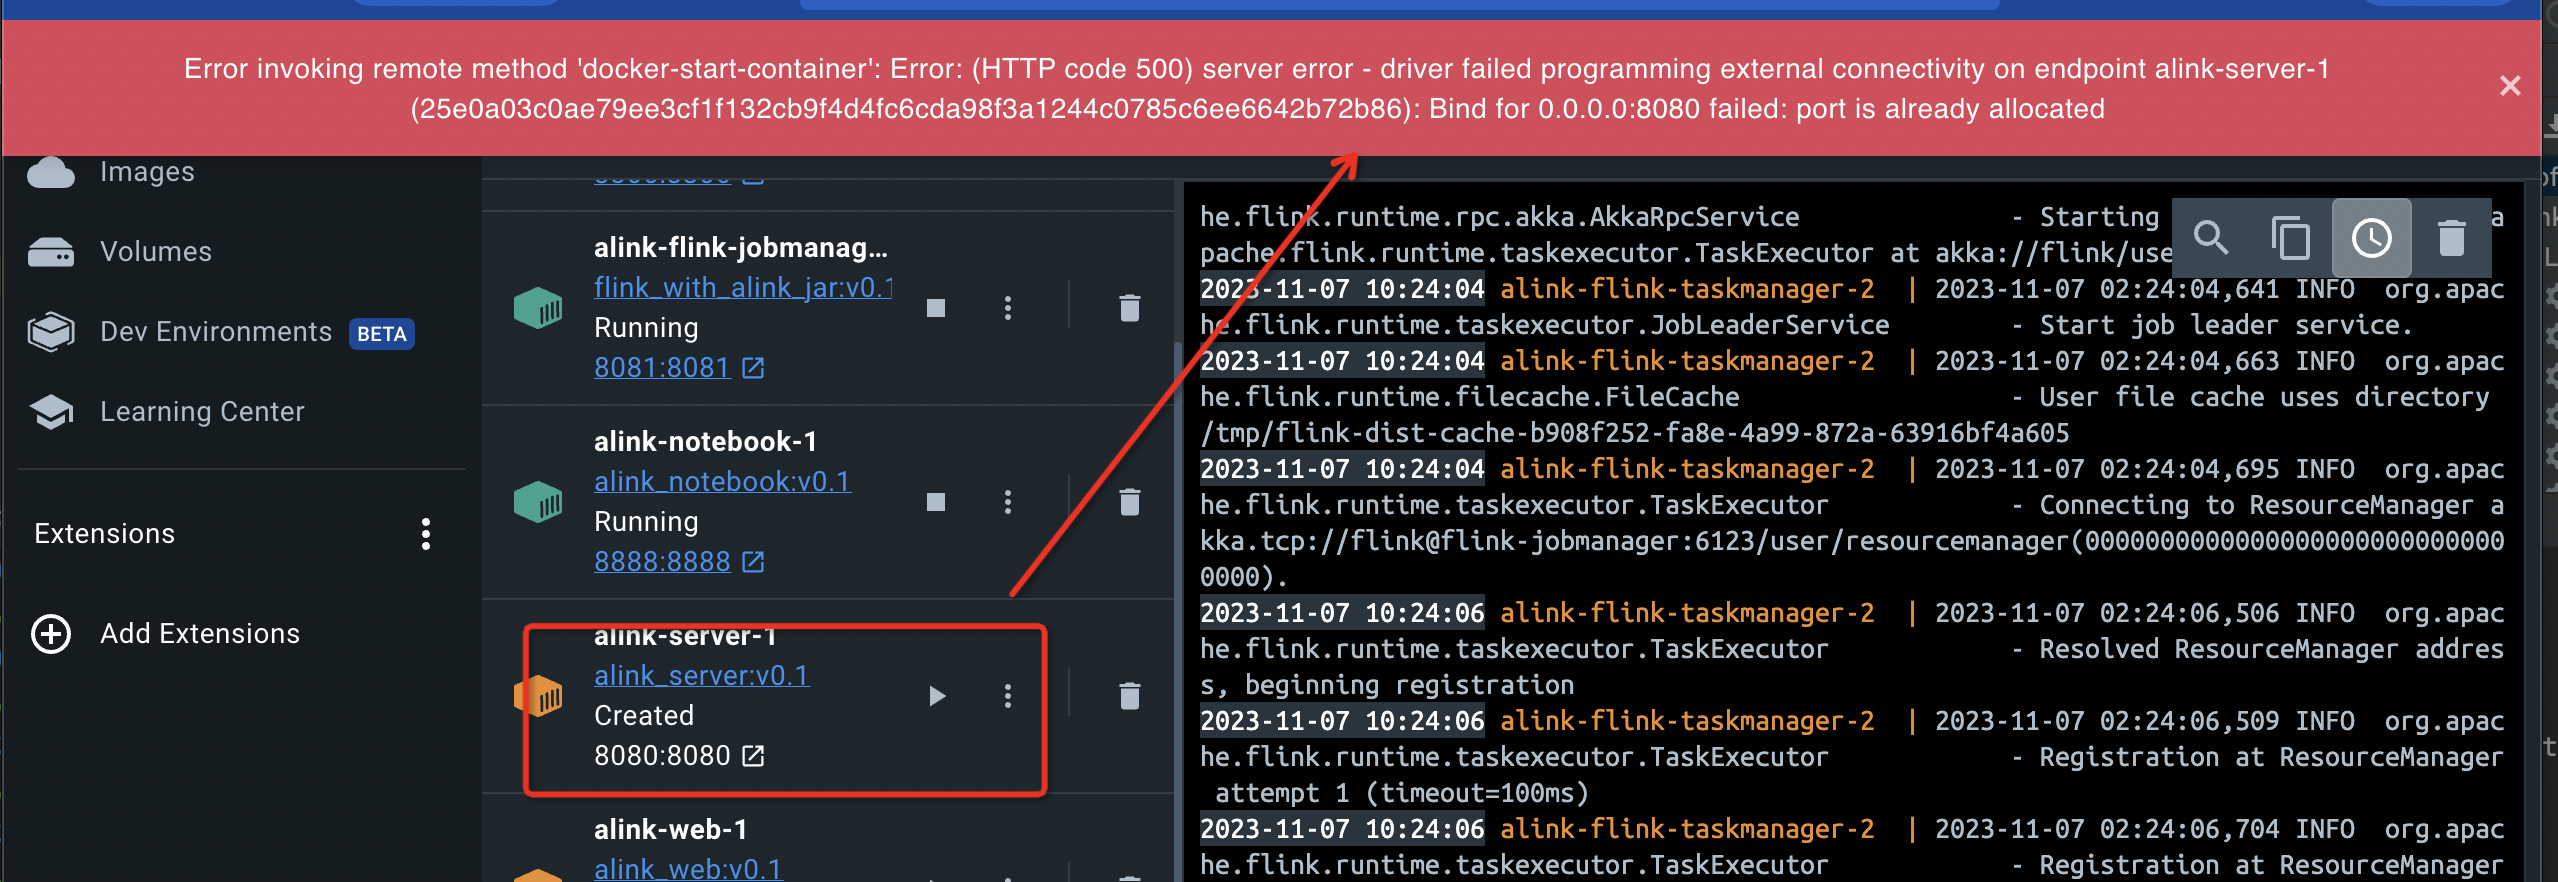Click the alink-notebook-1 green container icon
The image size is (2558, 882).
538,502
